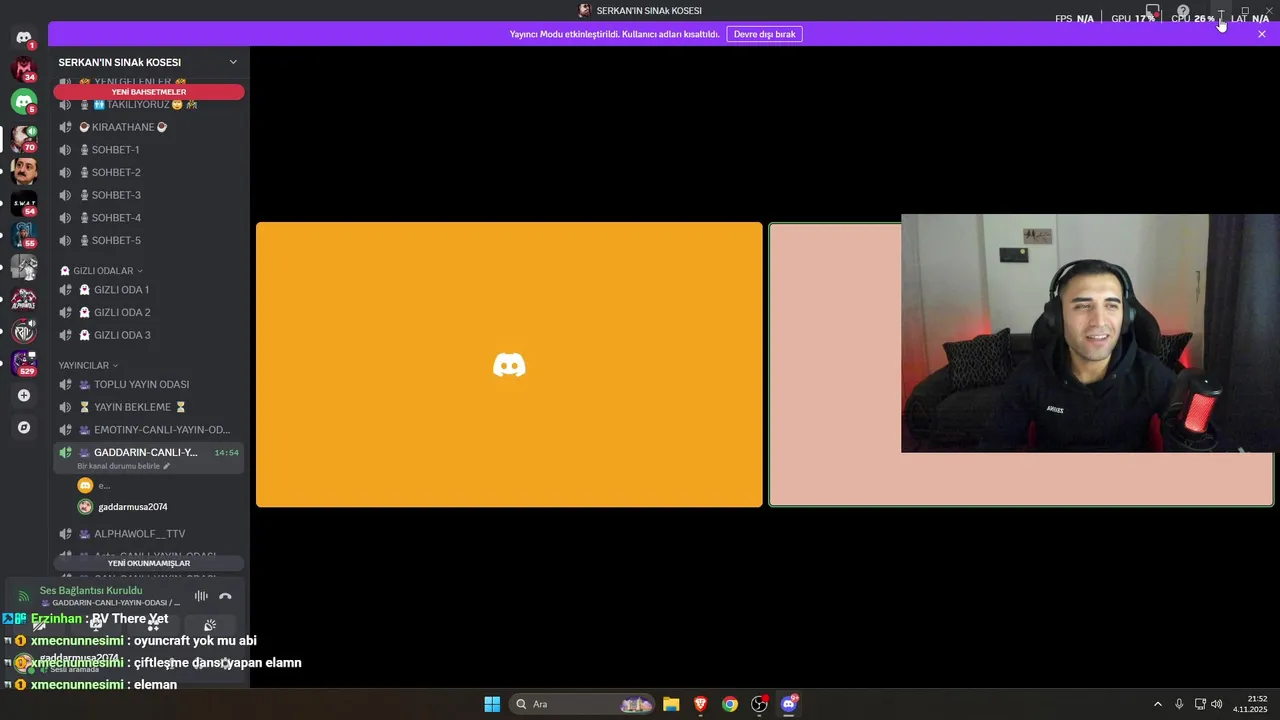The image size is (1280, 720).
Task: Click the Add a Server plus icon
Action: click(24, 395)
